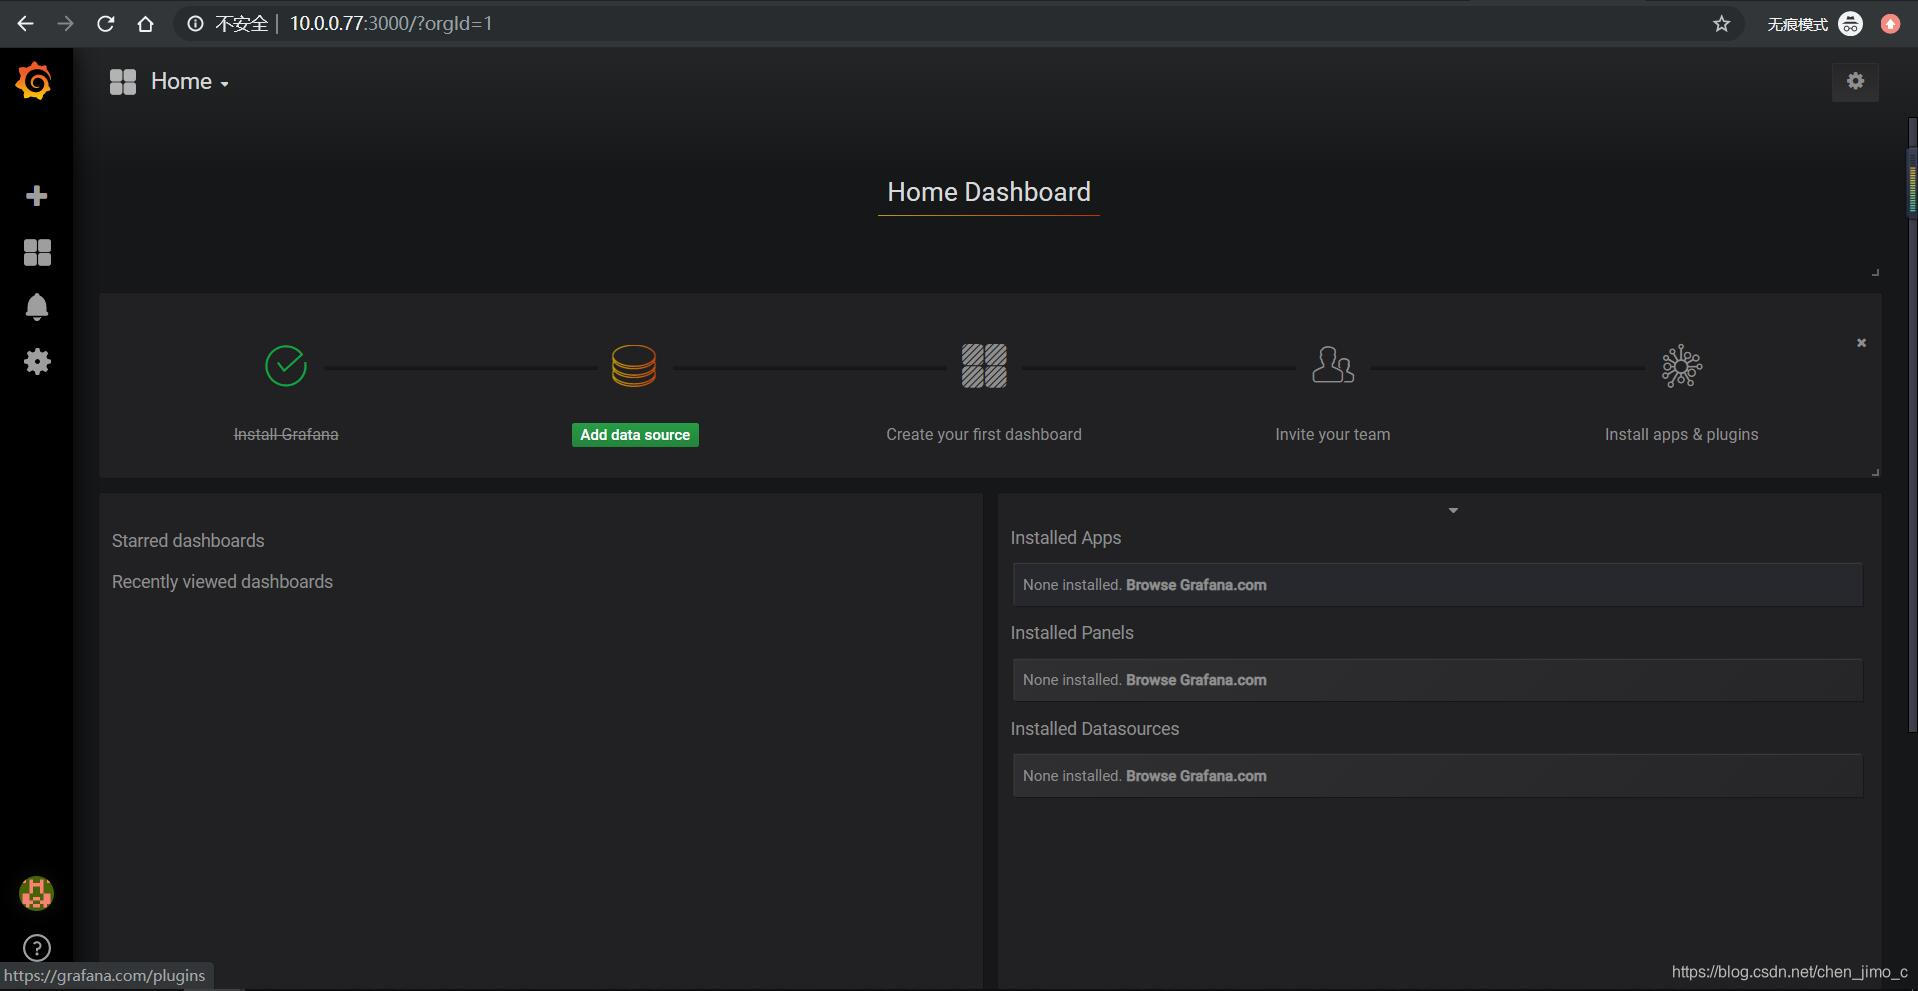Click the Create first dashboard grid icon
The width and height of the screenshot is (1918, 991).
click(x=984, y=366)
